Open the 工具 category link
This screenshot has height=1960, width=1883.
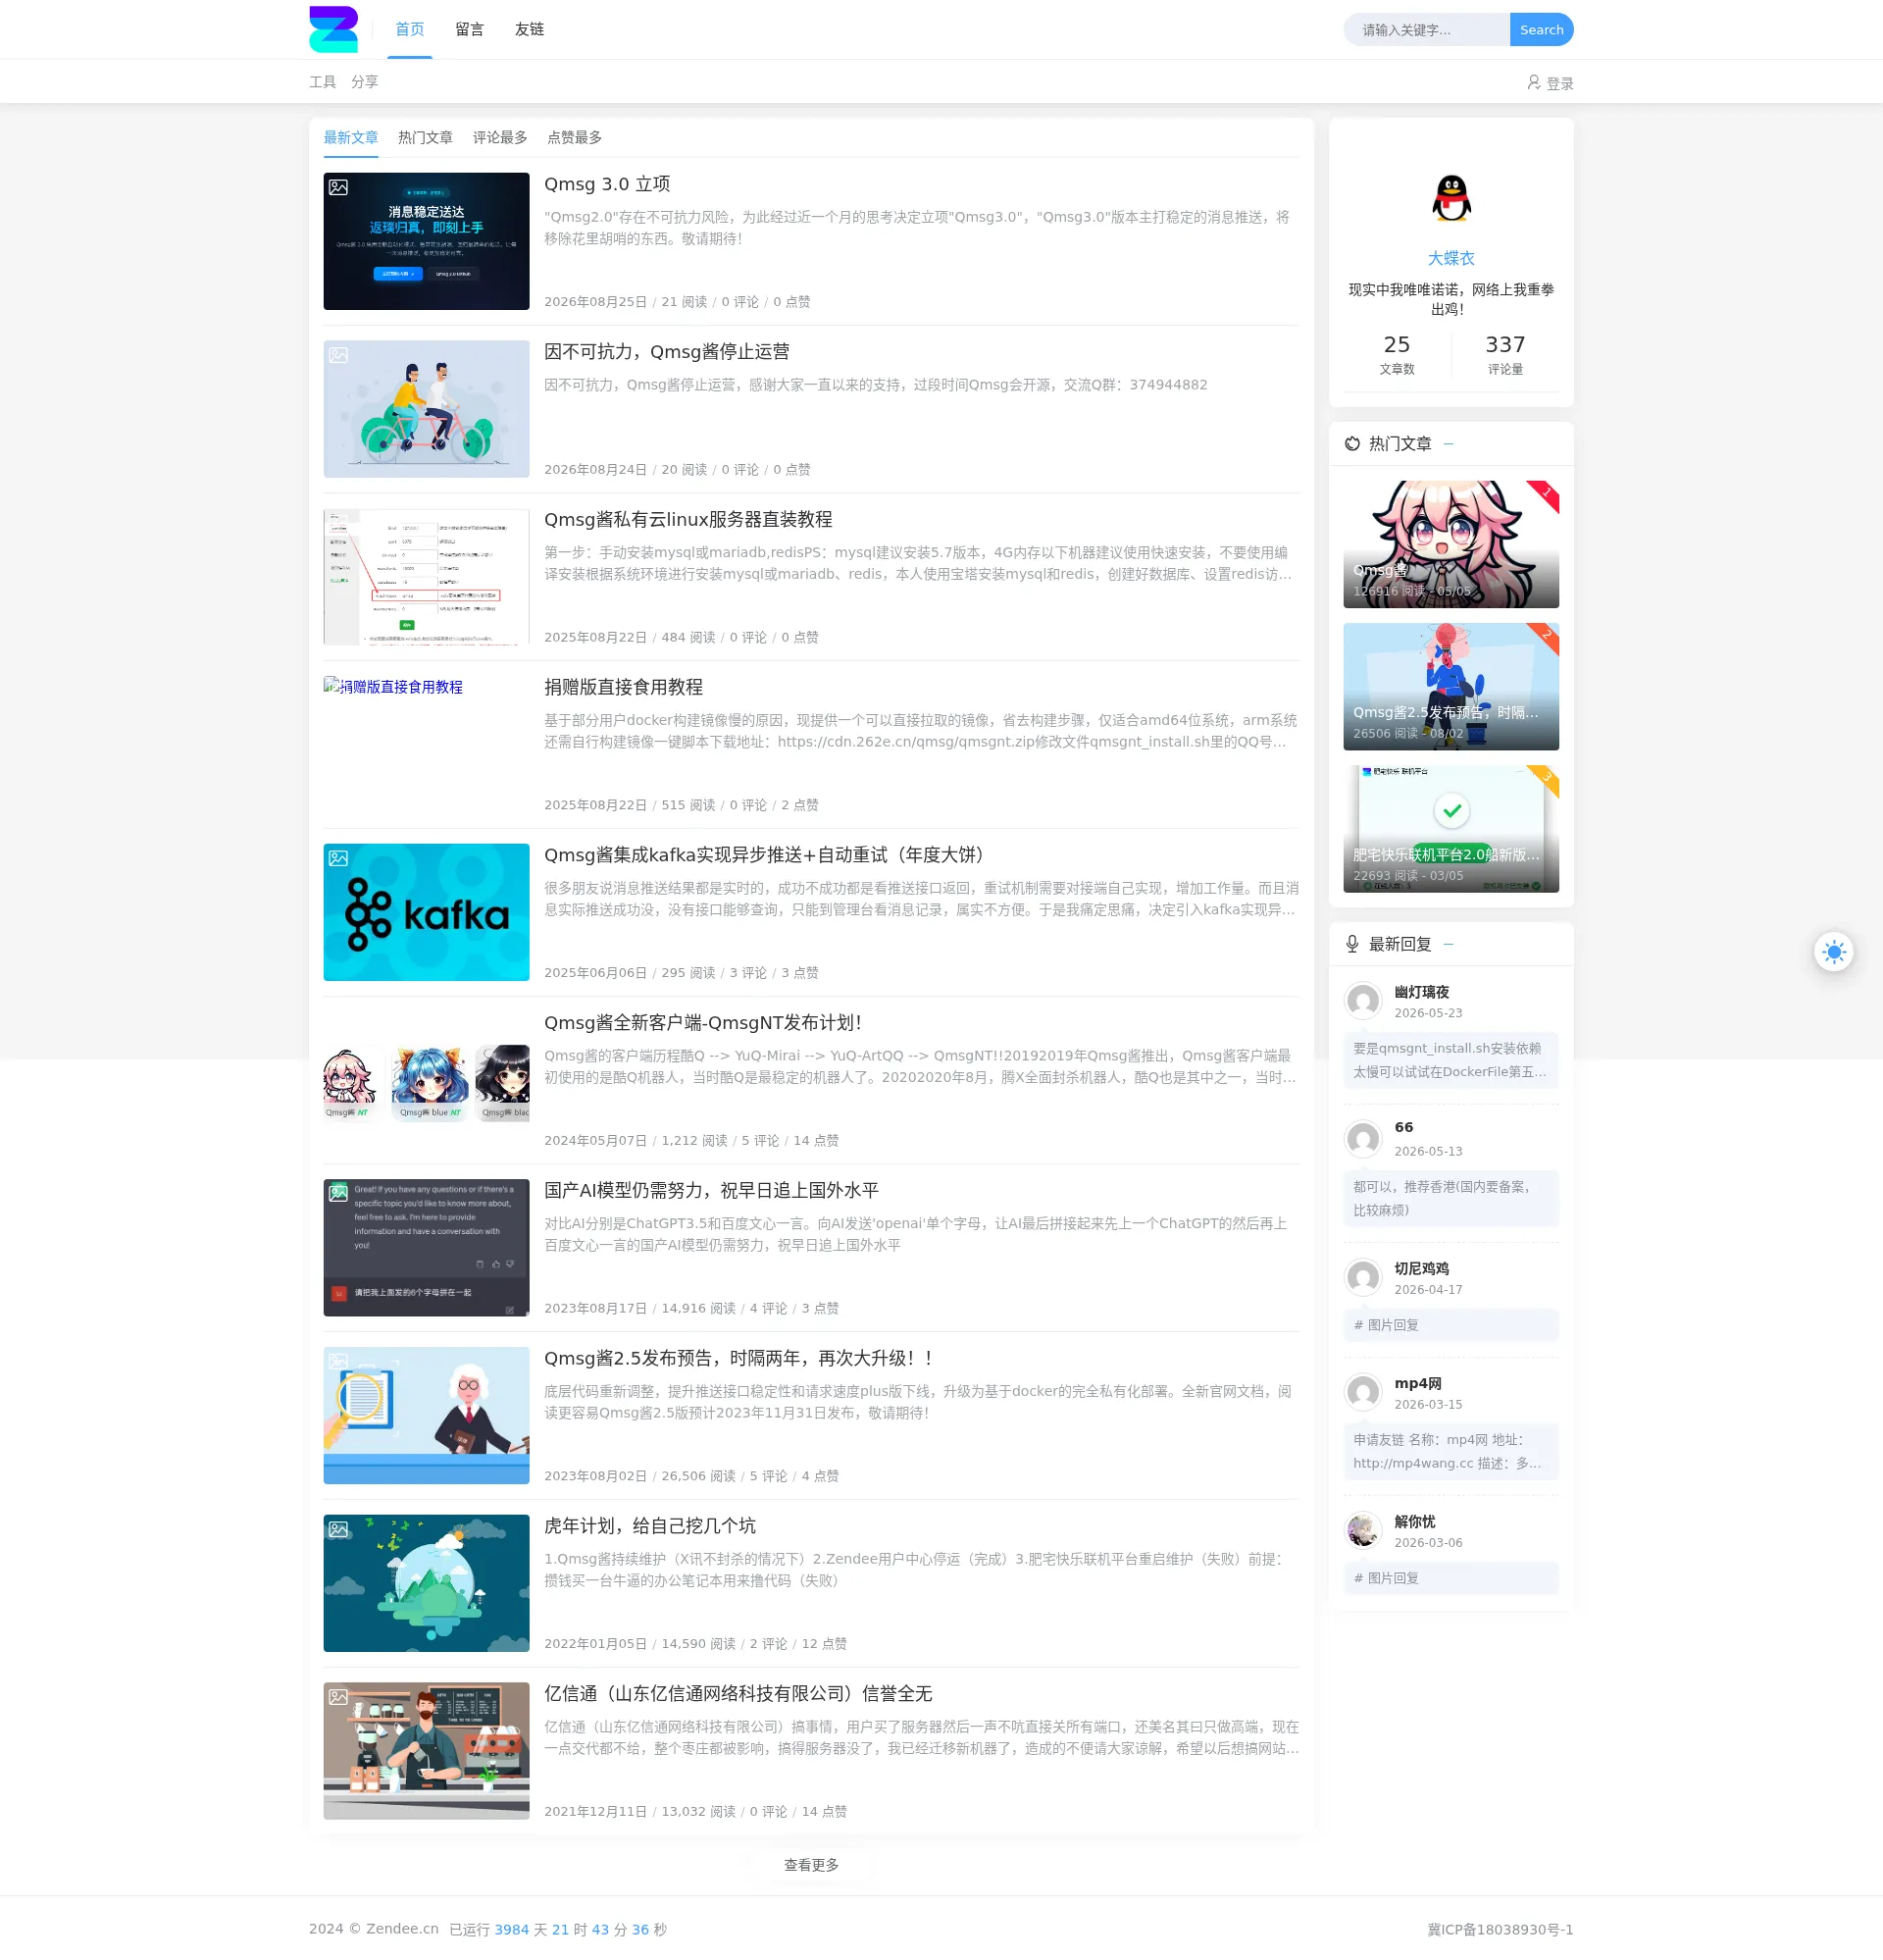click(323, 82)
